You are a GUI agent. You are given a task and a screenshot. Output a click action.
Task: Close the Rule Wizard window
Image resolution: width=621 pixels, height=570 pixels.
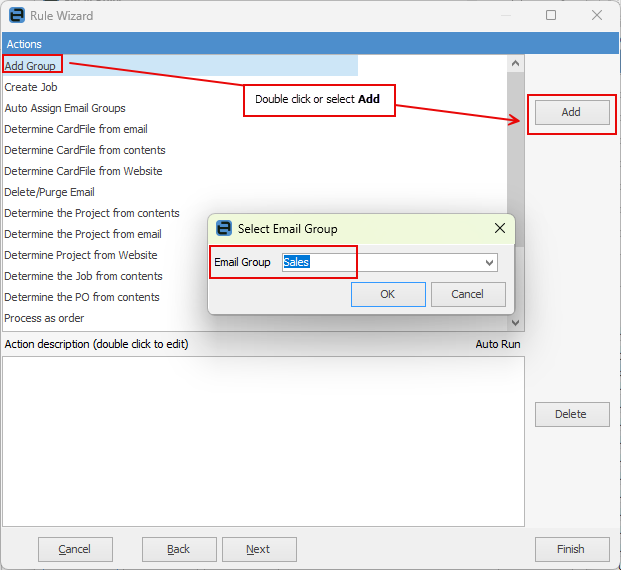tap(597, 15)
